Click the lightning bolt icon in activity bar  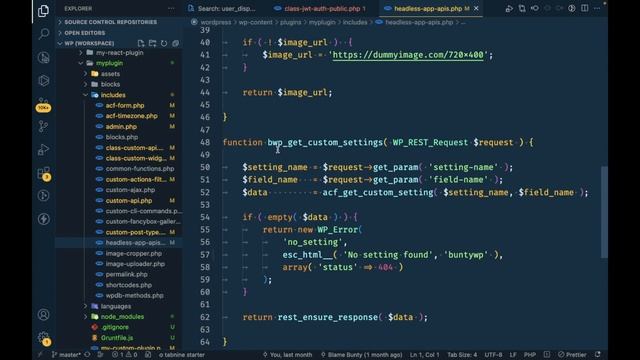click(x=43, y=219)
